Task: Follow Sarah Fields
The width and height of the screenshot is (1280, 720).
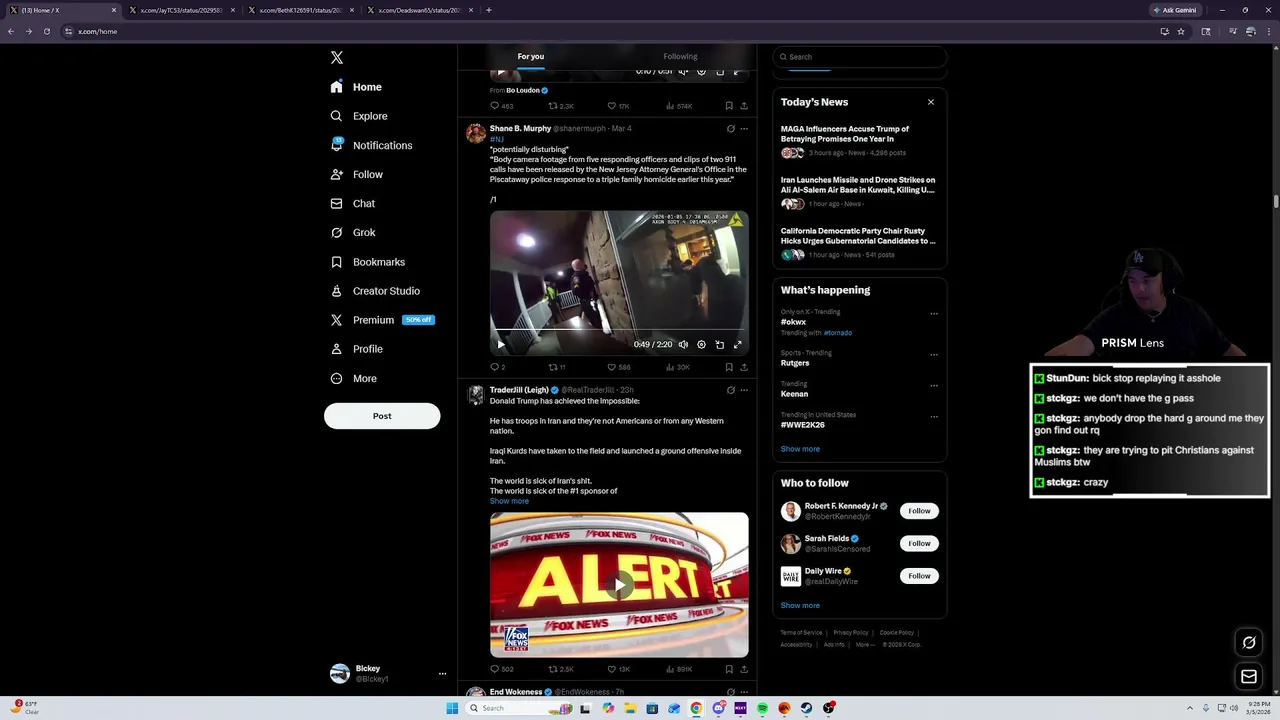Action: [919, 543]
